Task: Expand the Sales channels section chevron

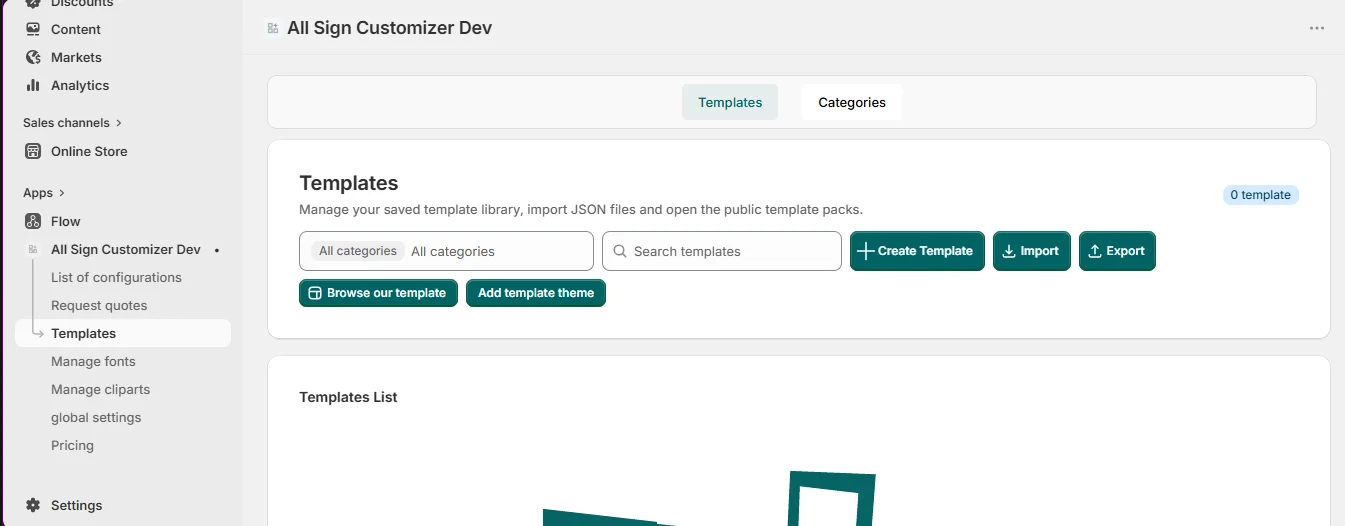Action: click(119, 123)
